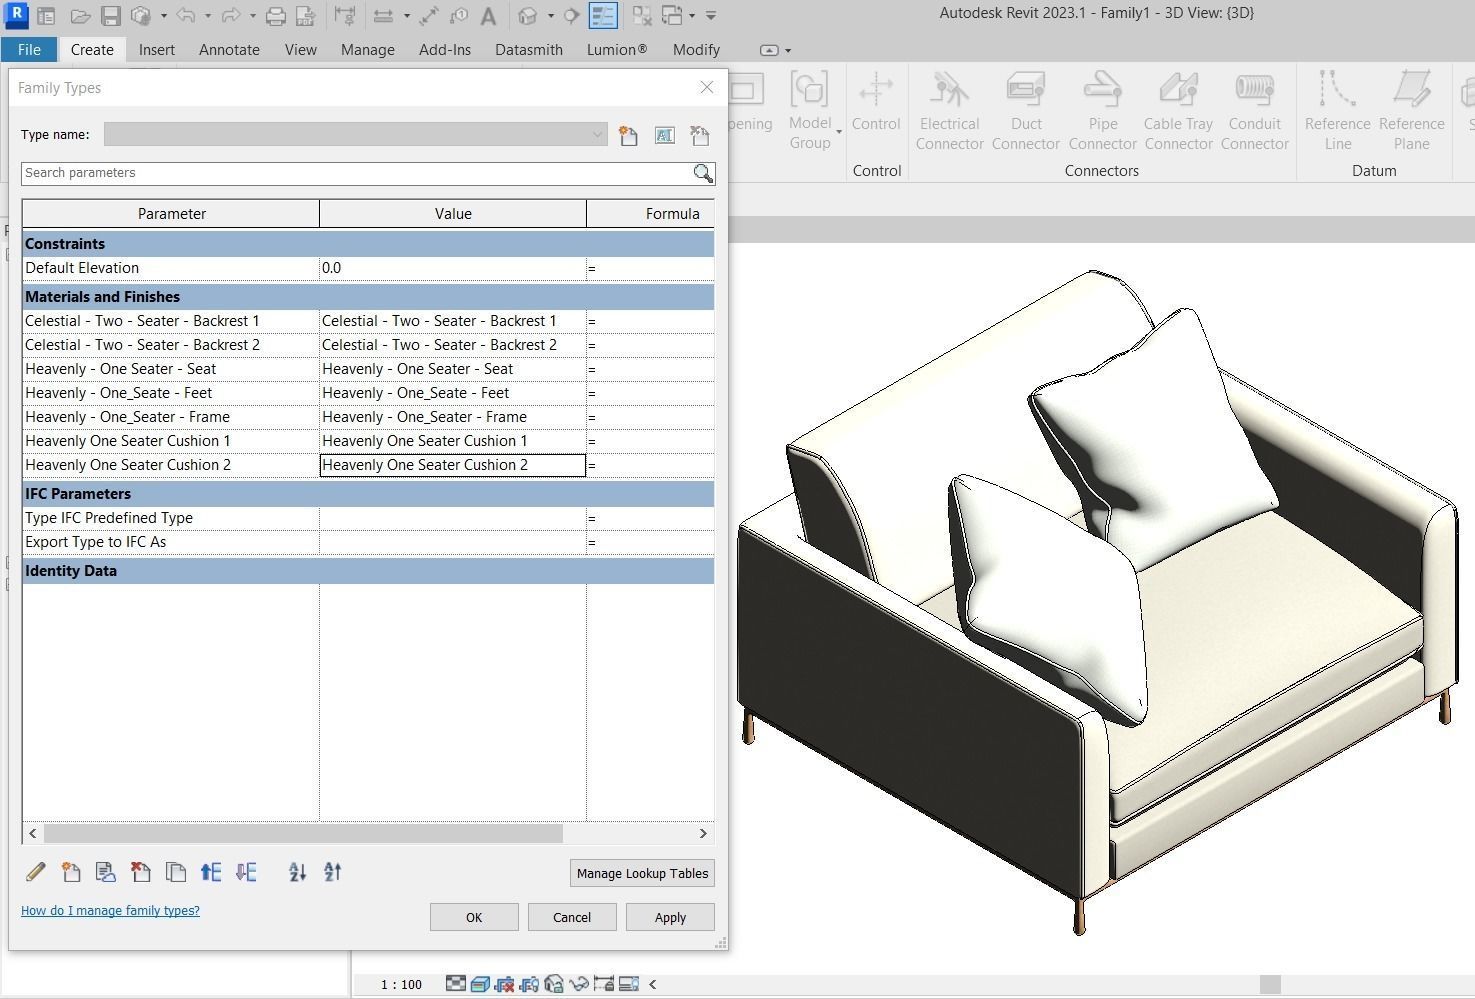The width and height of the screenshot is (1475, 999).
Task: Click the Rename Type icon
Action: (x=664, y=135)
